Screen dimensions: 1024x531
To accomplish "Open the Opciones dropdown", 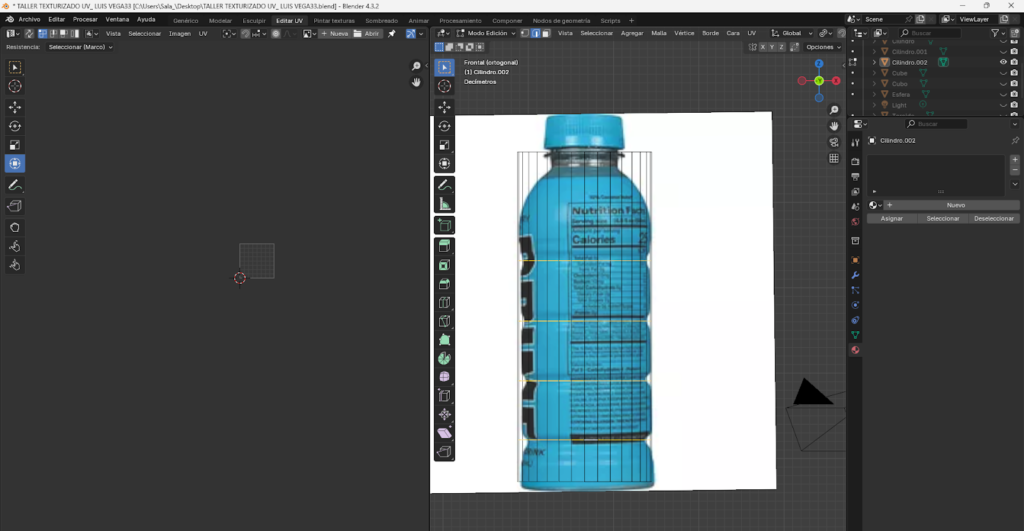I will (x=822, y=47).
